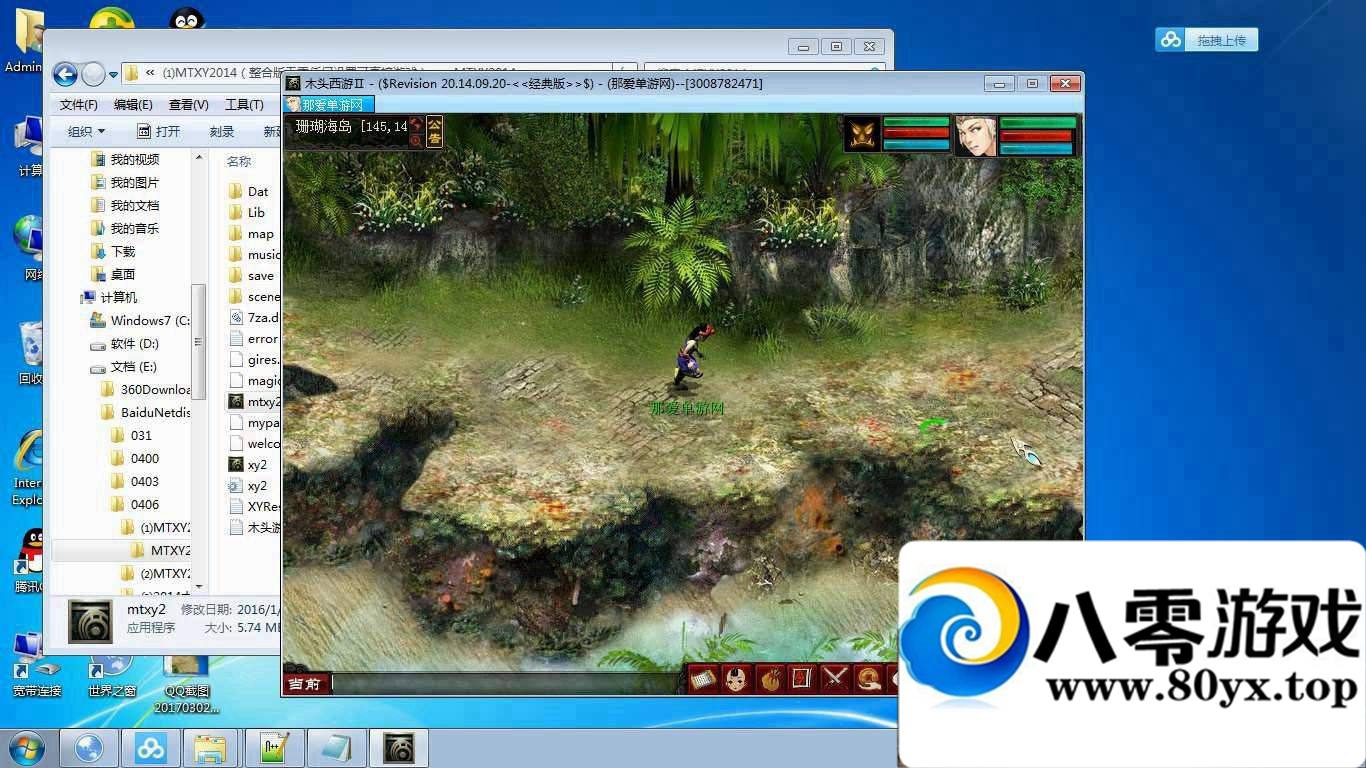Select the save folder in file list

[250, 275]
